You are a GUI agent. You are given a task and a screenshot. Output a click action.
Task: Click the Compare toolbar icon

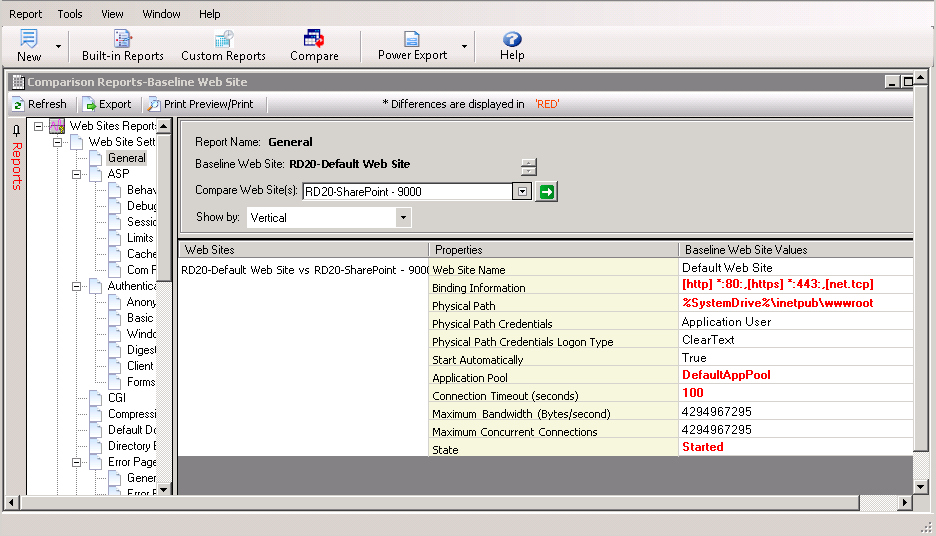pos(314,39)
